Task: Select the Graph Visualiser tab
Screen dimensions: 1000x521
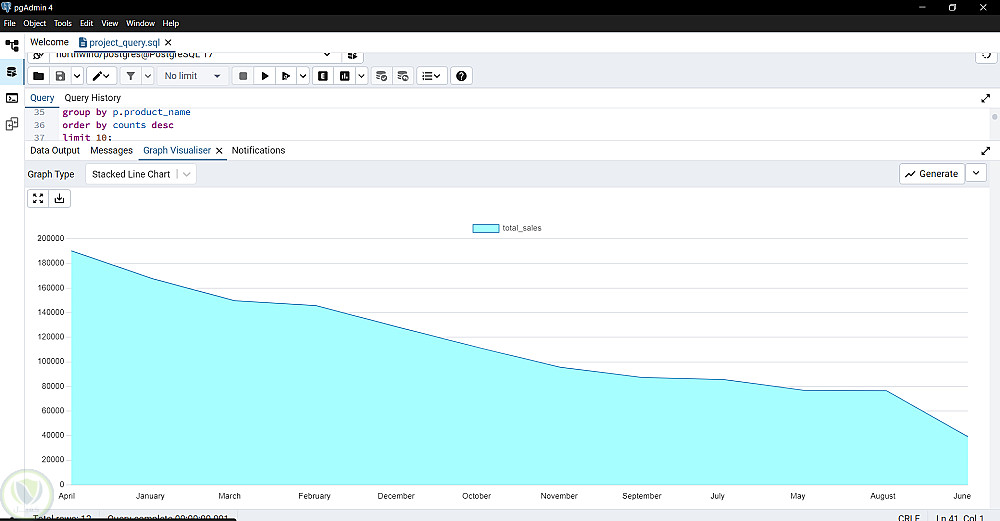Action: coord(177,150)
